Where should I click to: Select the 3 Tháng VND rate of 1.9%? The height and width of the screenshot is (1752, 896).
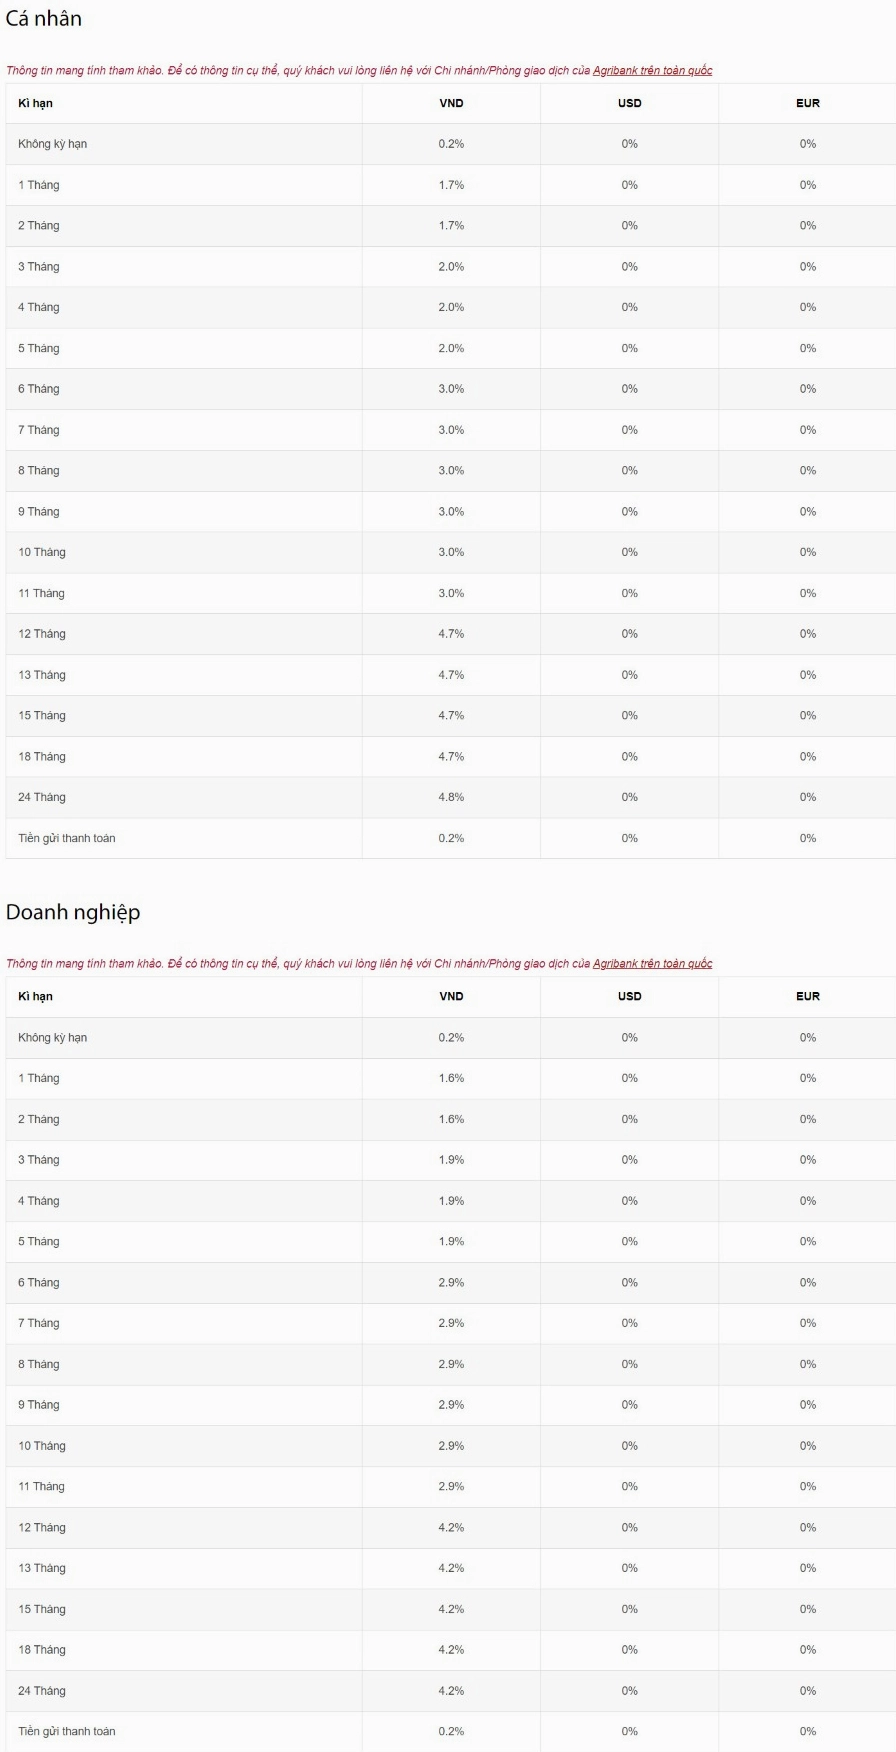click(451, 1160)
